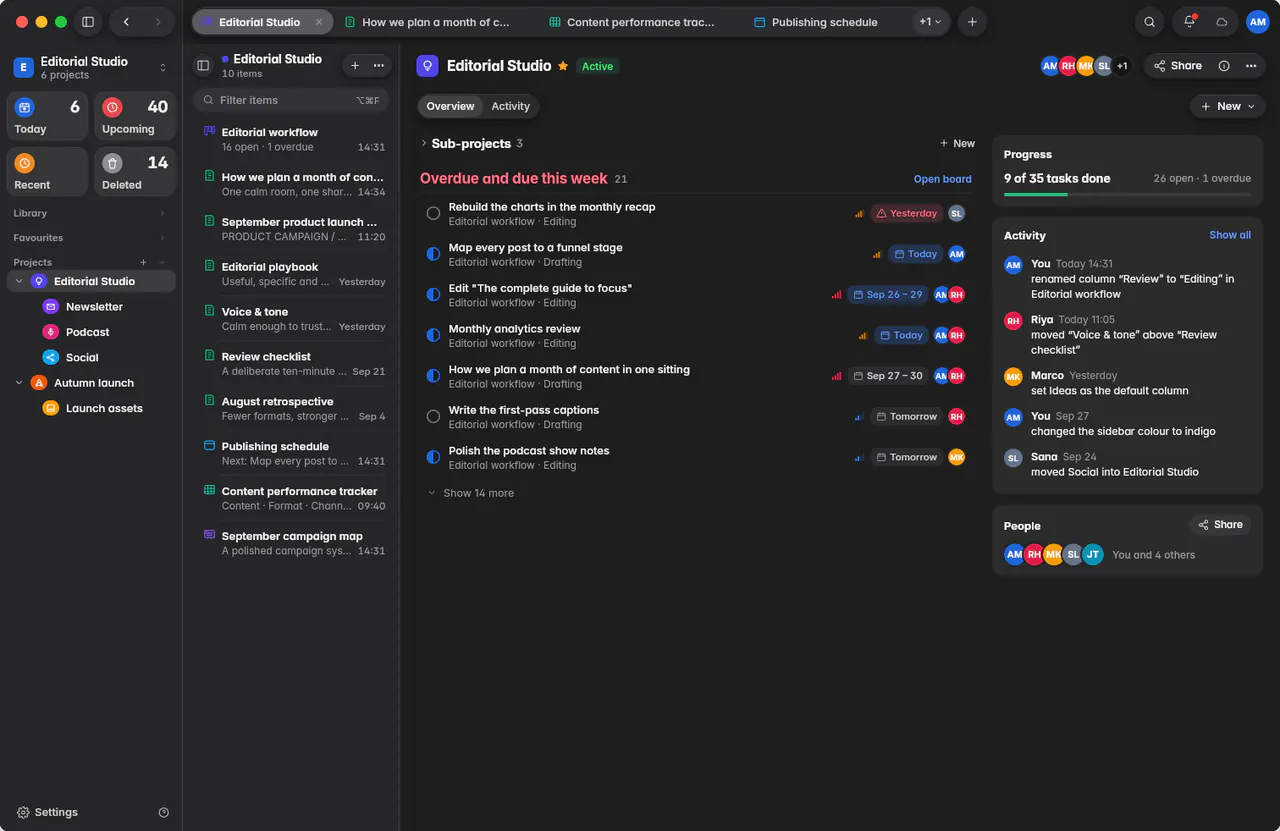The image size is (1280, 831).
Task: Check cloud sync status icon
Action: pyautogui.click(x=1221, y=22)
